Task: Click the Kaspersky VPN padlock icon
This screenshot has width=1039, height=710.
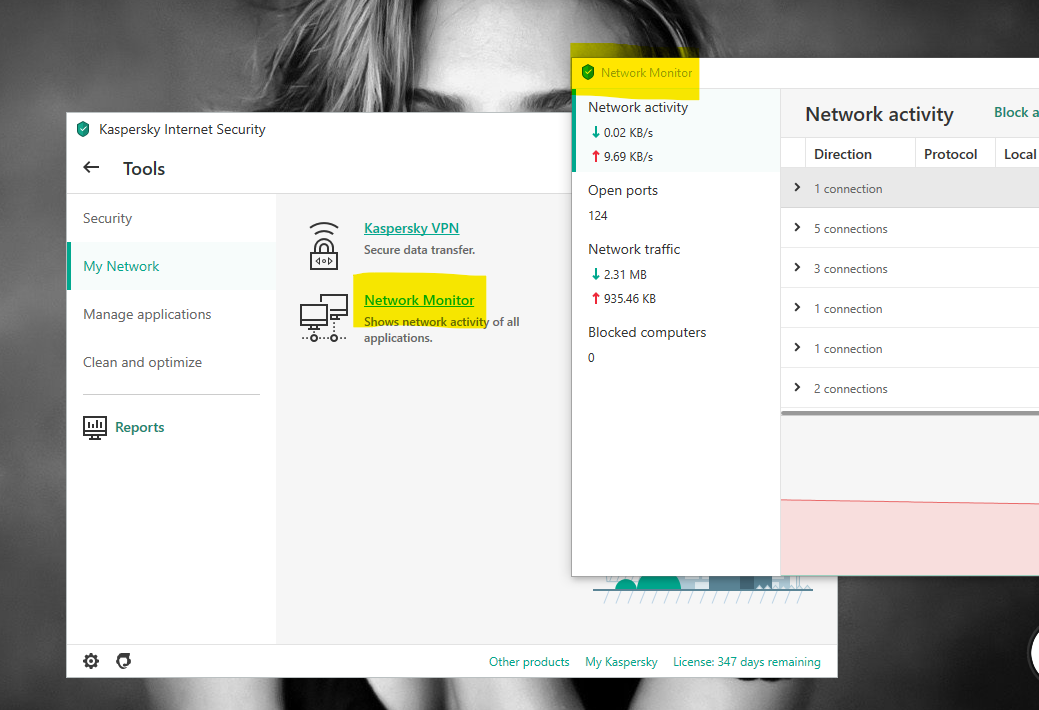Action: pyautogui.click(x=324, y=246)
